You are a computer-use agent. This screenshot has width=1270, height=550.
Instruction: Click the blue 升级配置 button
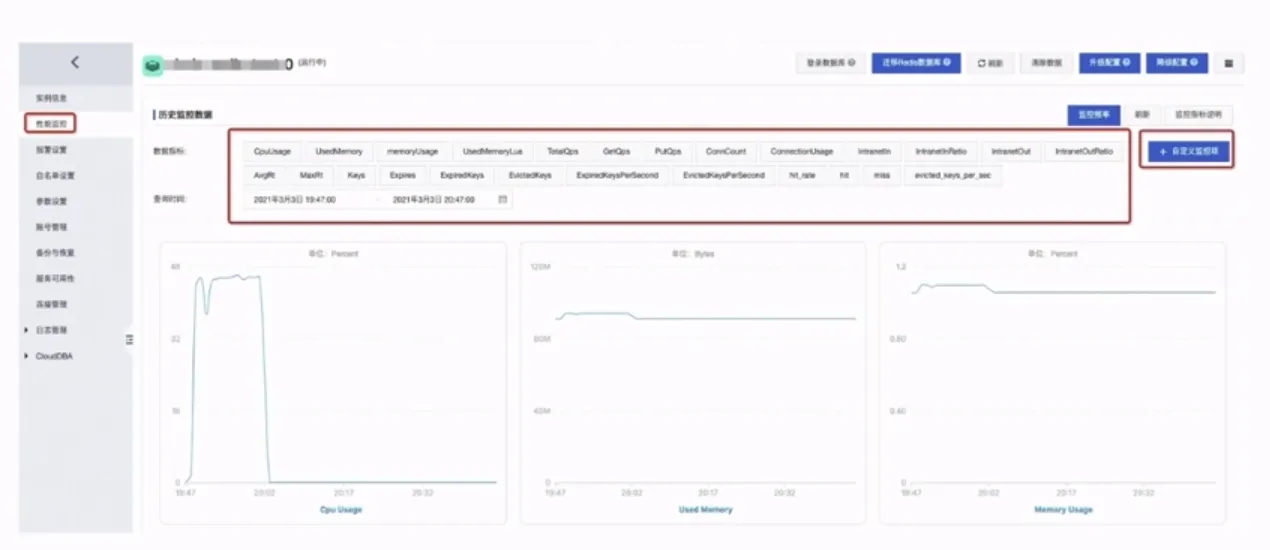pos(1109,63)
